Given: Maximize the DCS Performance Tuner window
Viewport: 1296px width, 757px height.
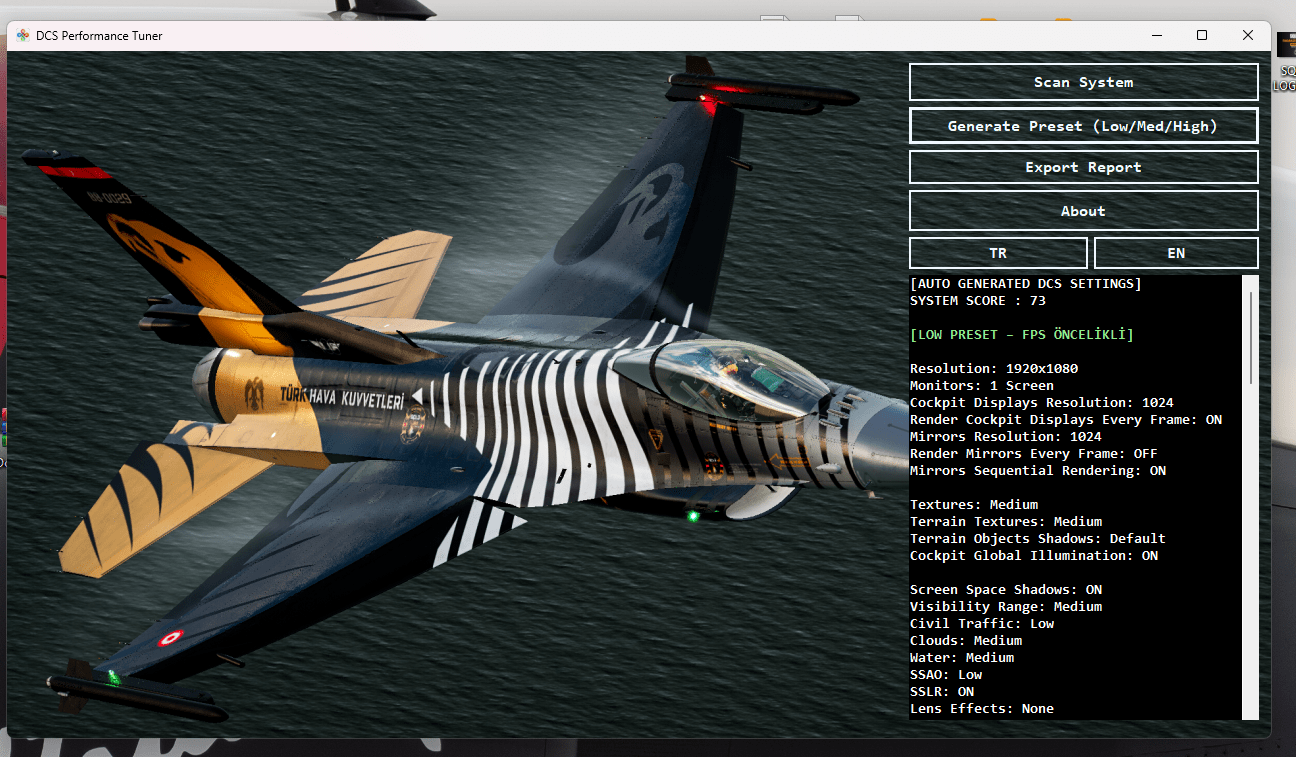Looking at the screenshot, I should (1202, 36).
